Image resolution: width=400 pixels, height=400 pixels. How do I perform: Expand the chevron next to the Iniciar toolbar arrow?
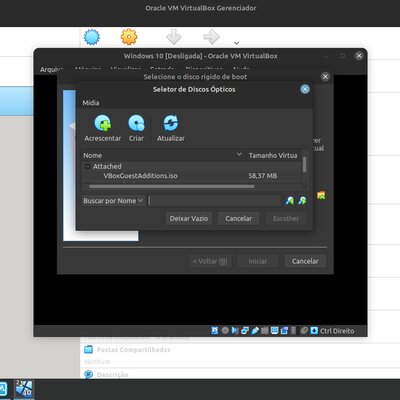click(x=237, y=43)
